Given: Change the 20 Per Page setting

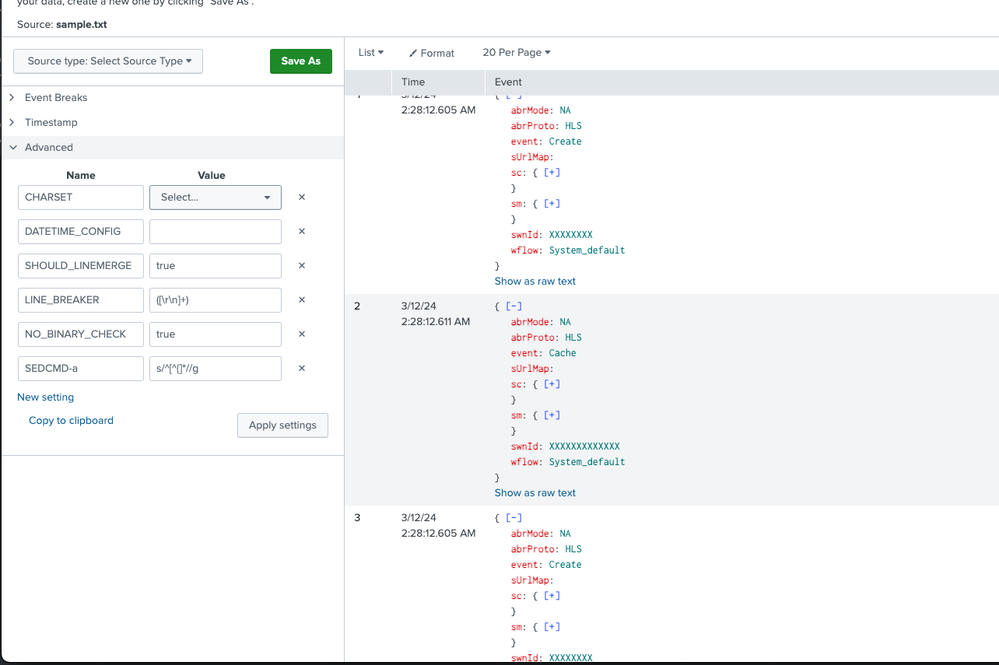Looking at the screenshot, I should coord(516,53).
